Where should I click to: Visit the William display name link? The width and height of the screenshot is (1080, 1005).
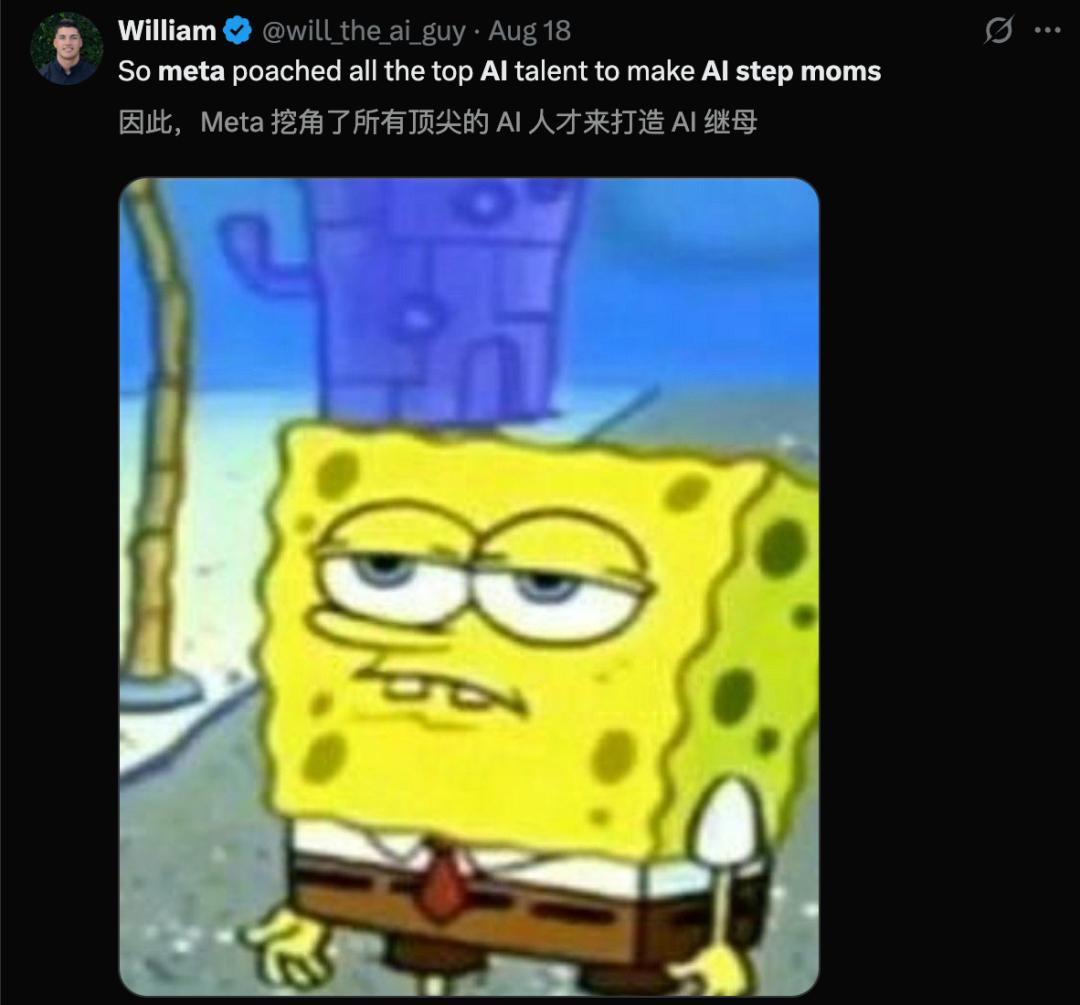pyautogui.click(x=167, y=31)
